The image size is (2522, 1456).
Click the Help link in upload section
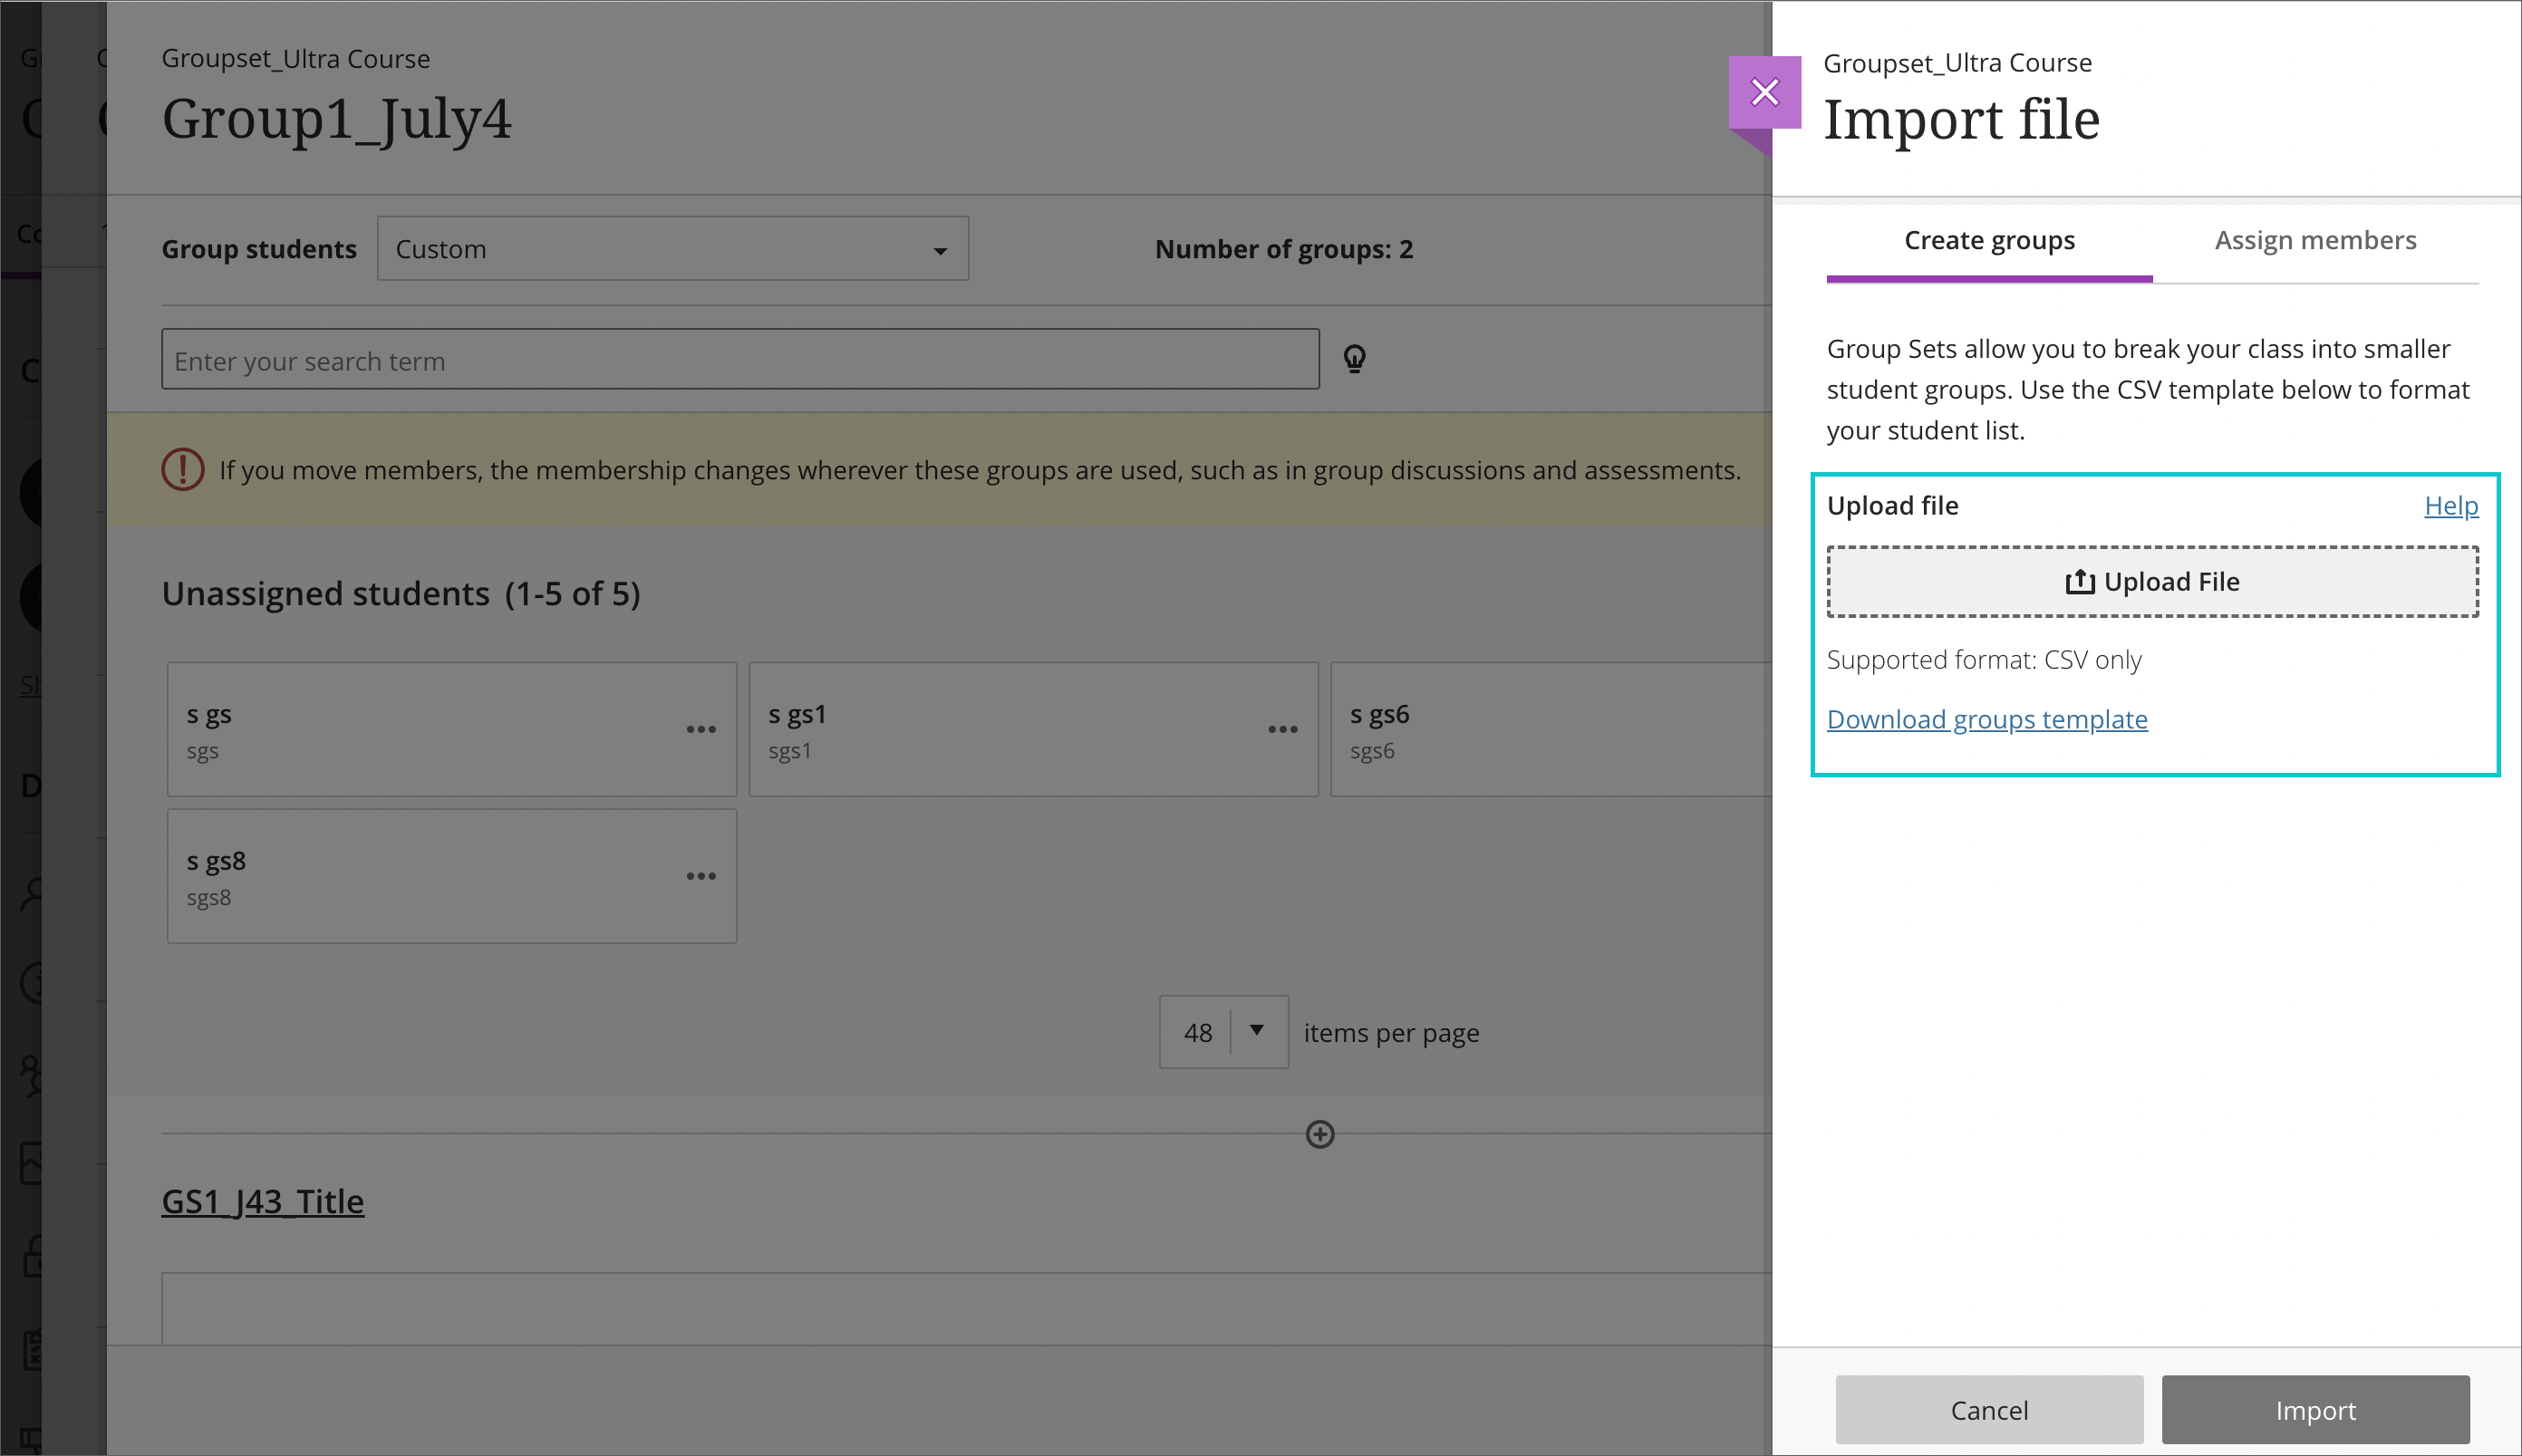[2450, 505]
